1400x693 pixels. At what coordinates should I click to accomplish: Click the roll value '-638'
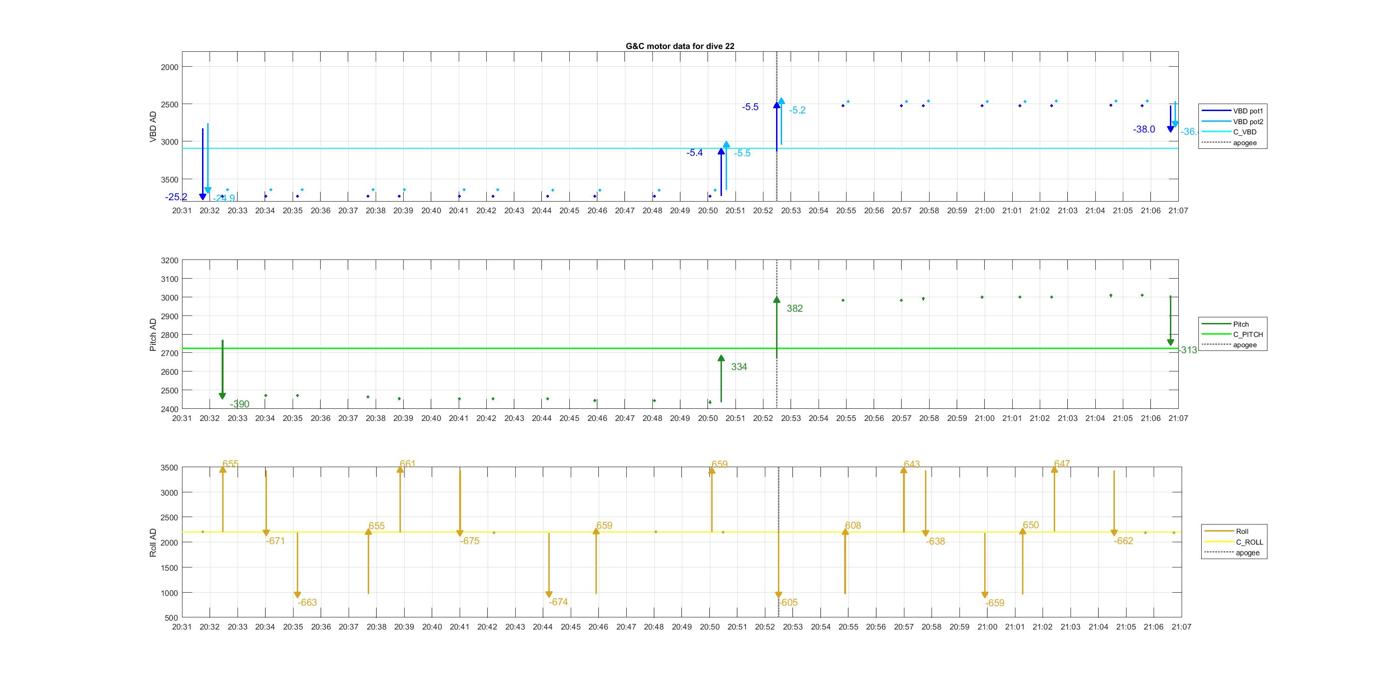pyautogui.click(x=935, y=541)
